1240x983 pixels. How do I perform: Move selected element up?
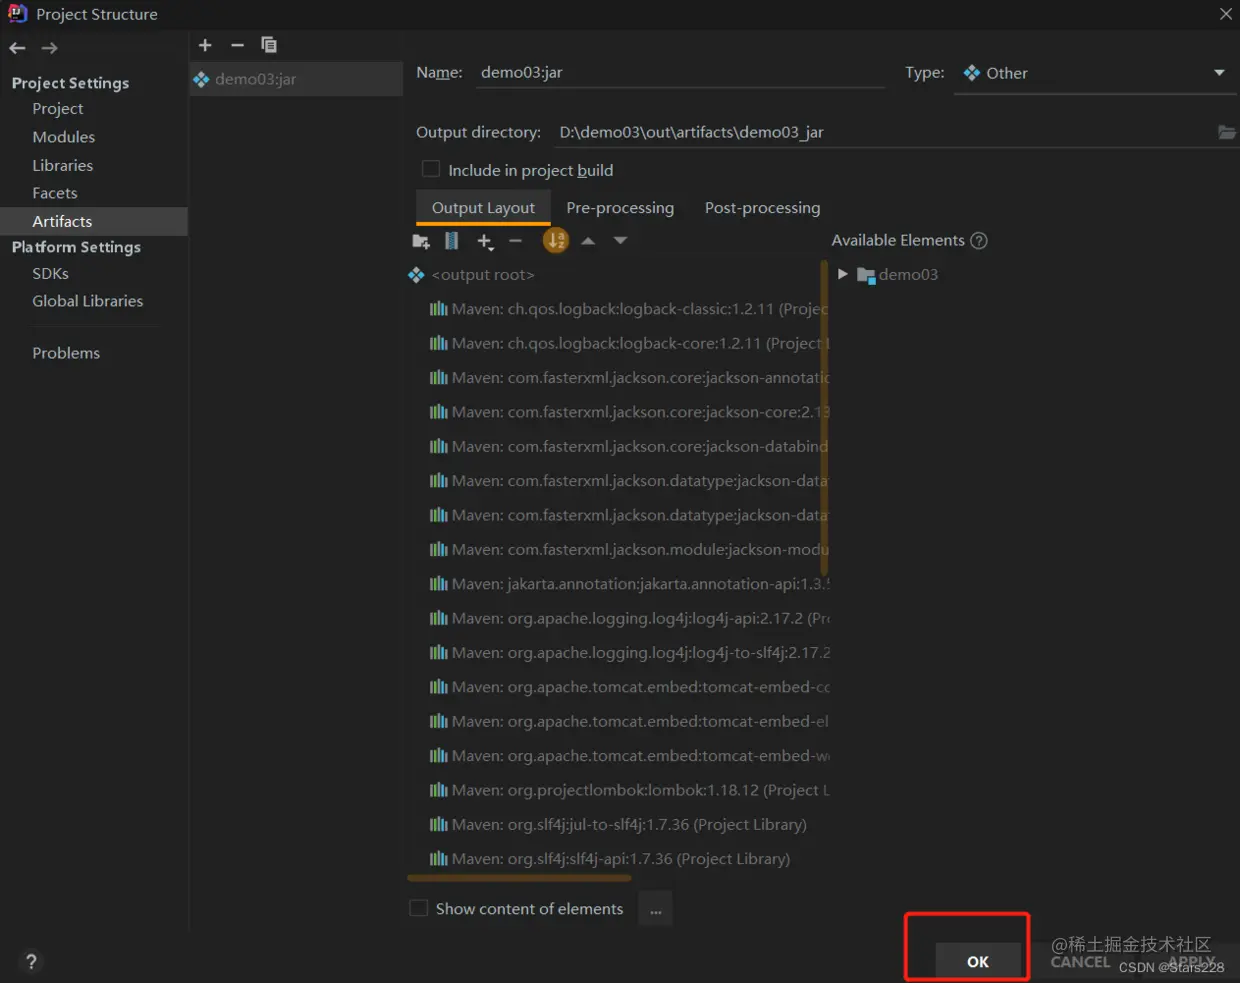(588, 241)
